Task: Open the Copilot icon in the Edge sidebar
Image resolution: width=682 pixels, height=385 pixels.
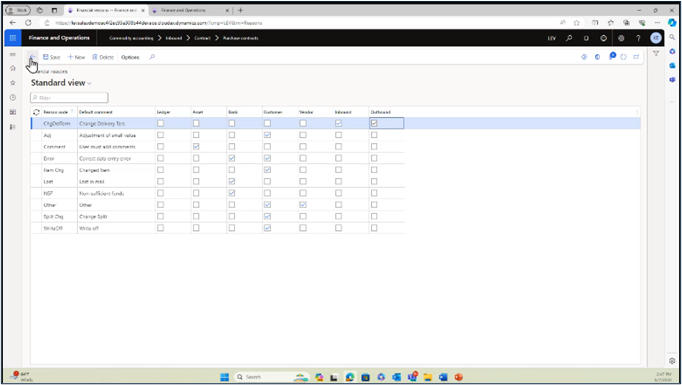Action: 672,23
